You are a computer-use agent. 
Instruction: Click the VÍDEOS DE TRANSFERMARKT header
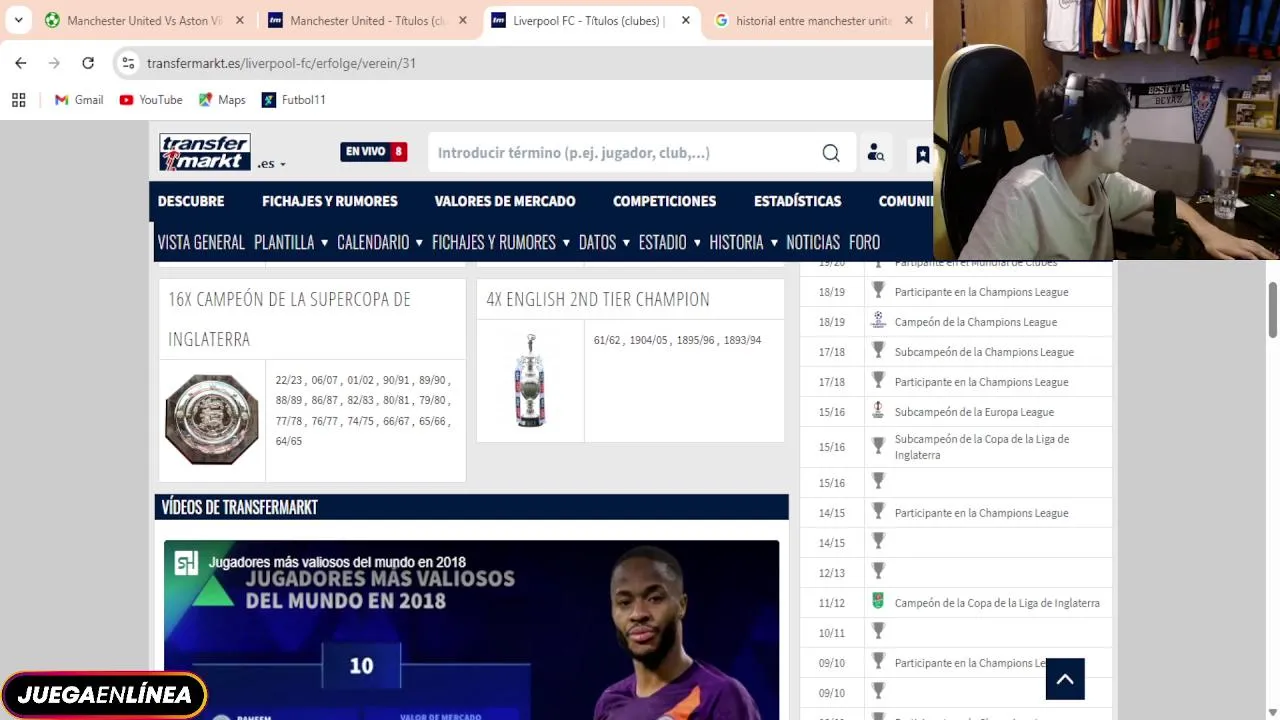(x=472, y=507)
